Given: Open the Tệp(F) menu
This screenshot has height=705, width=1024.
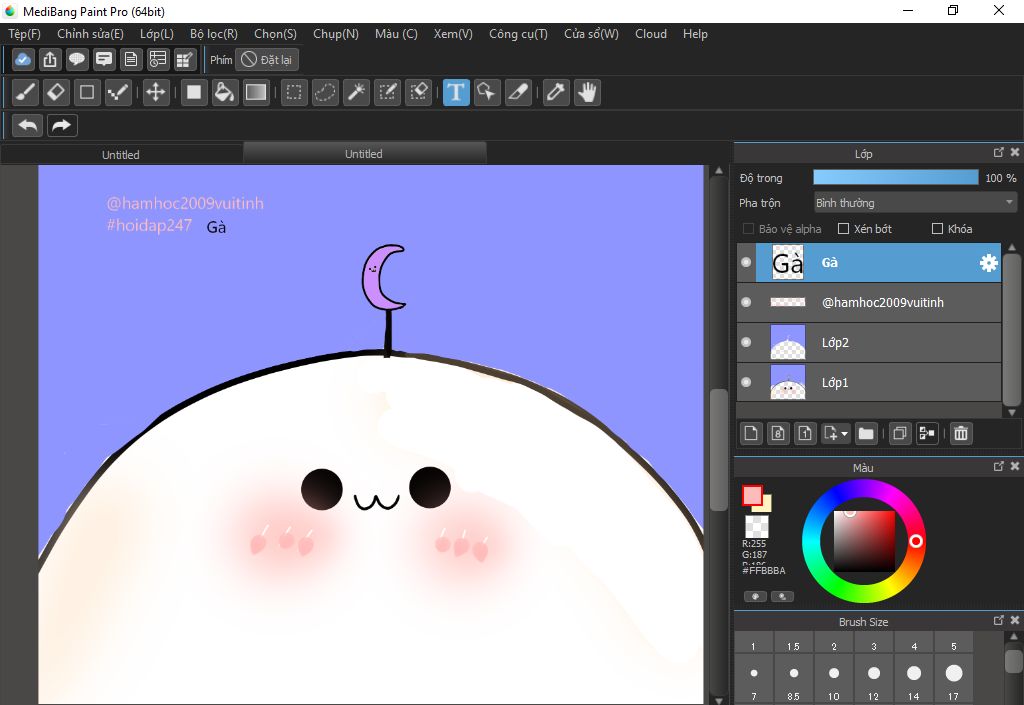Looking at the screenshot, I should pyautogui.click(x=24, y=34).
